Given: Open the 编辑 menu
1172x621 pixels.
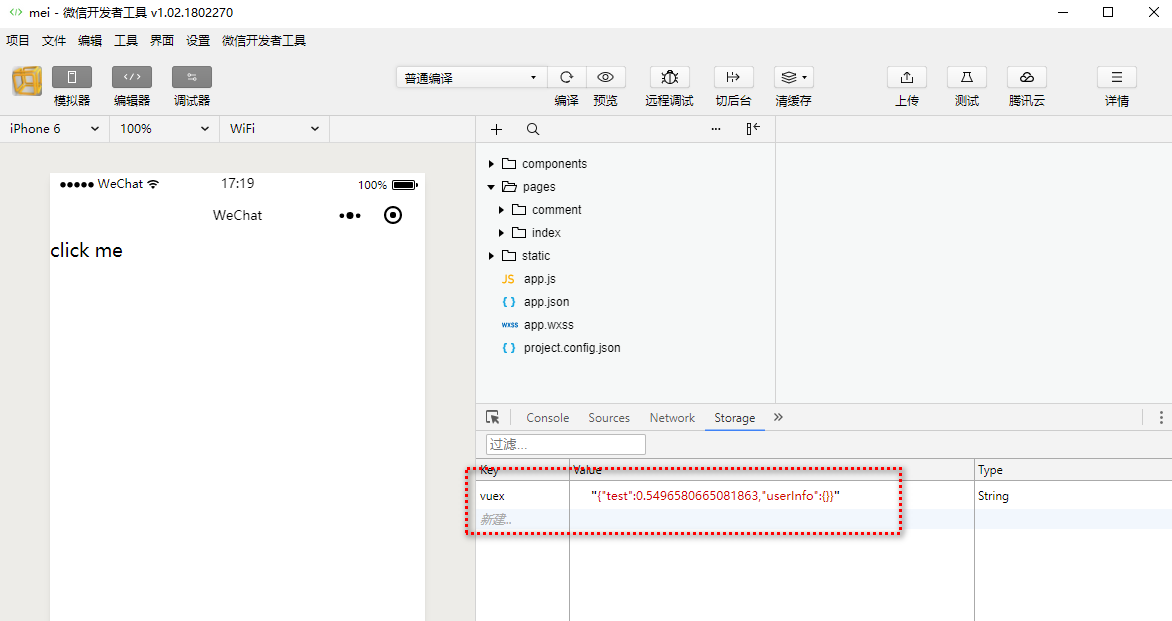Looking at the screenshot, I should (90, 40).
